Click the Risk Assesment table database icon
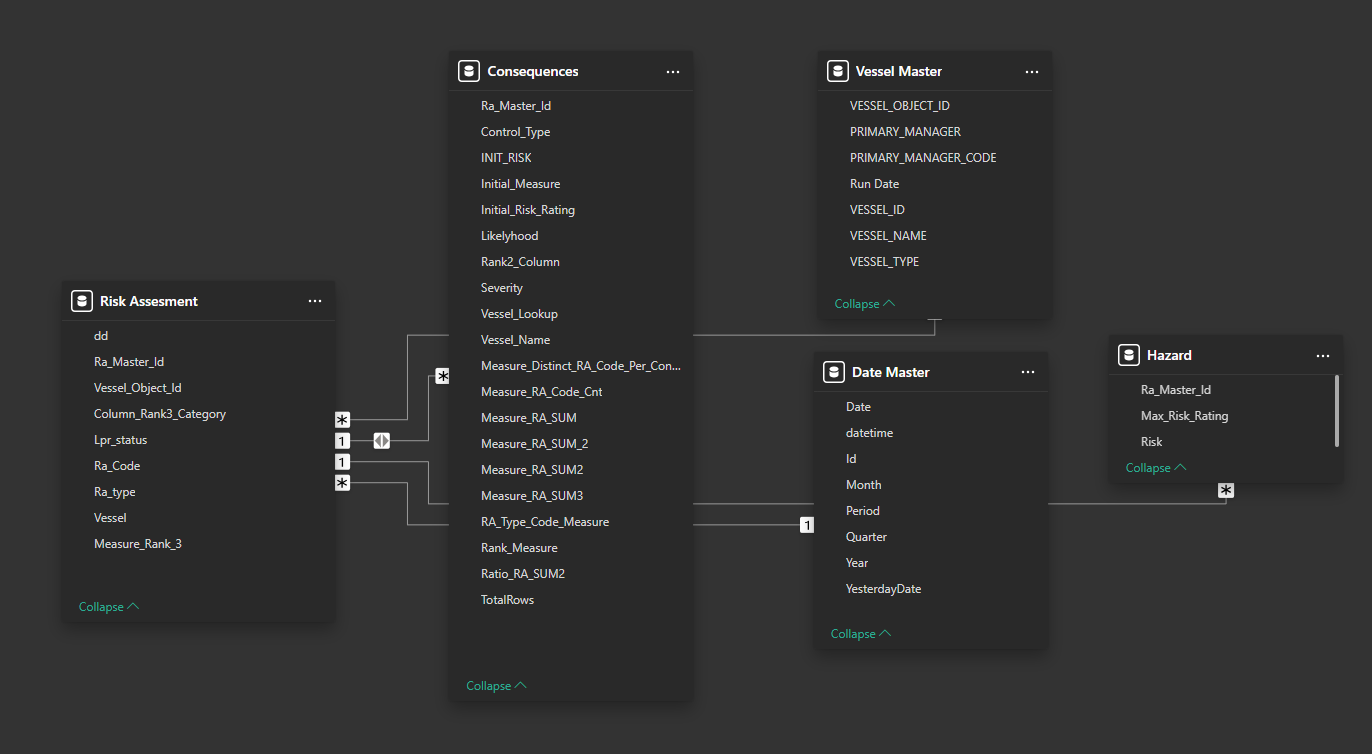This screenshot has width=1372, height=754. (x=82, y=301)
